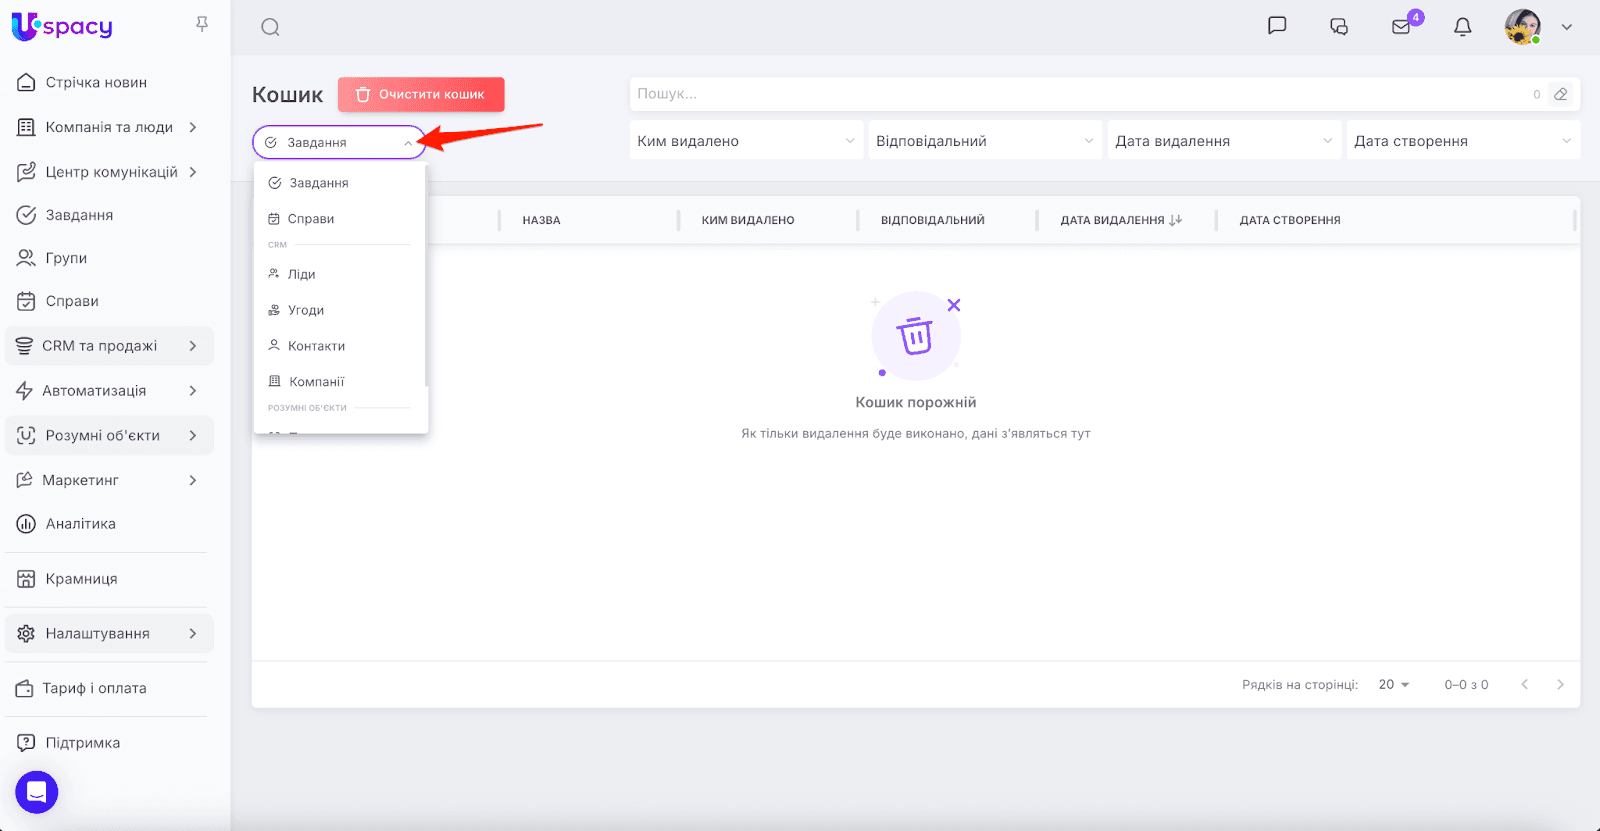Change rows per page from 20
The width and height of the screenshot is (1600, 831).
(x=1394, y=685)
